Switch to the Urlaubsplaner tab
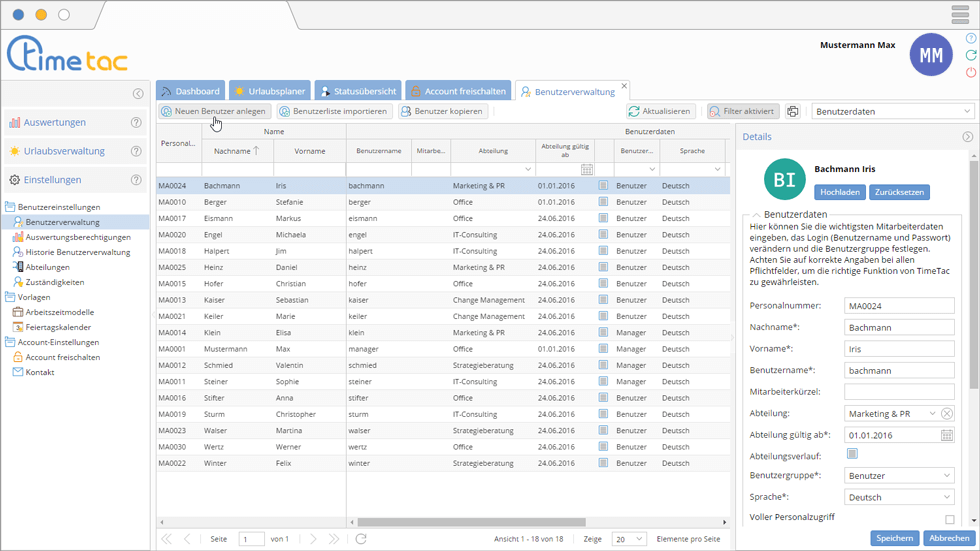Image resolution: width=980 pixels, height=551 pixels. coord(269,91)
